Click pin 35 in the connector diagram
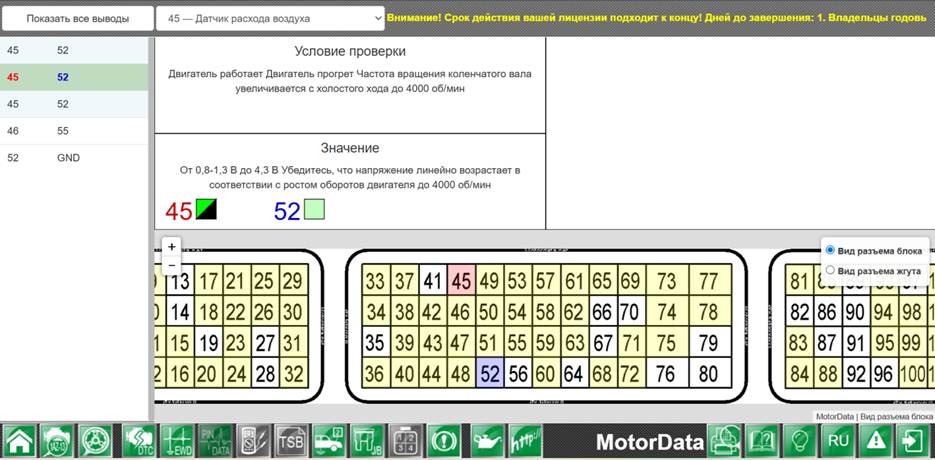Viewport: 935px width, 460px height. [x=376, y=342]
